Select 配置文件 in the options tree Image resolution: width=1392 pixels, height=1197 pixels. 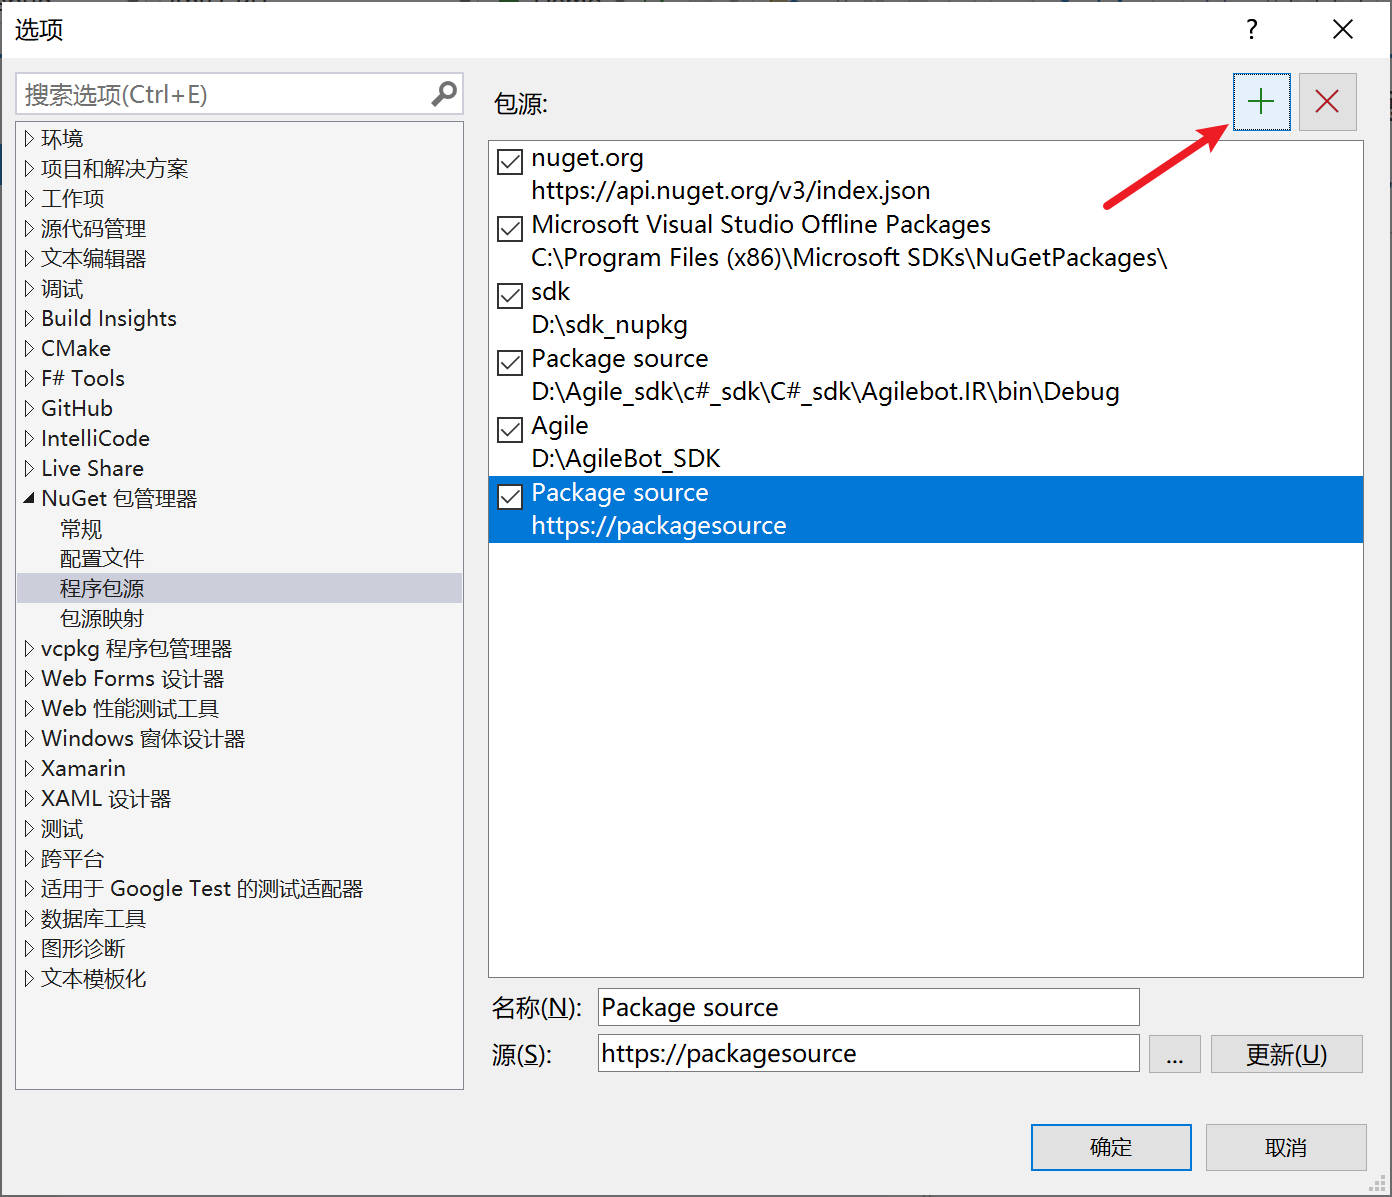pos(102,559)
